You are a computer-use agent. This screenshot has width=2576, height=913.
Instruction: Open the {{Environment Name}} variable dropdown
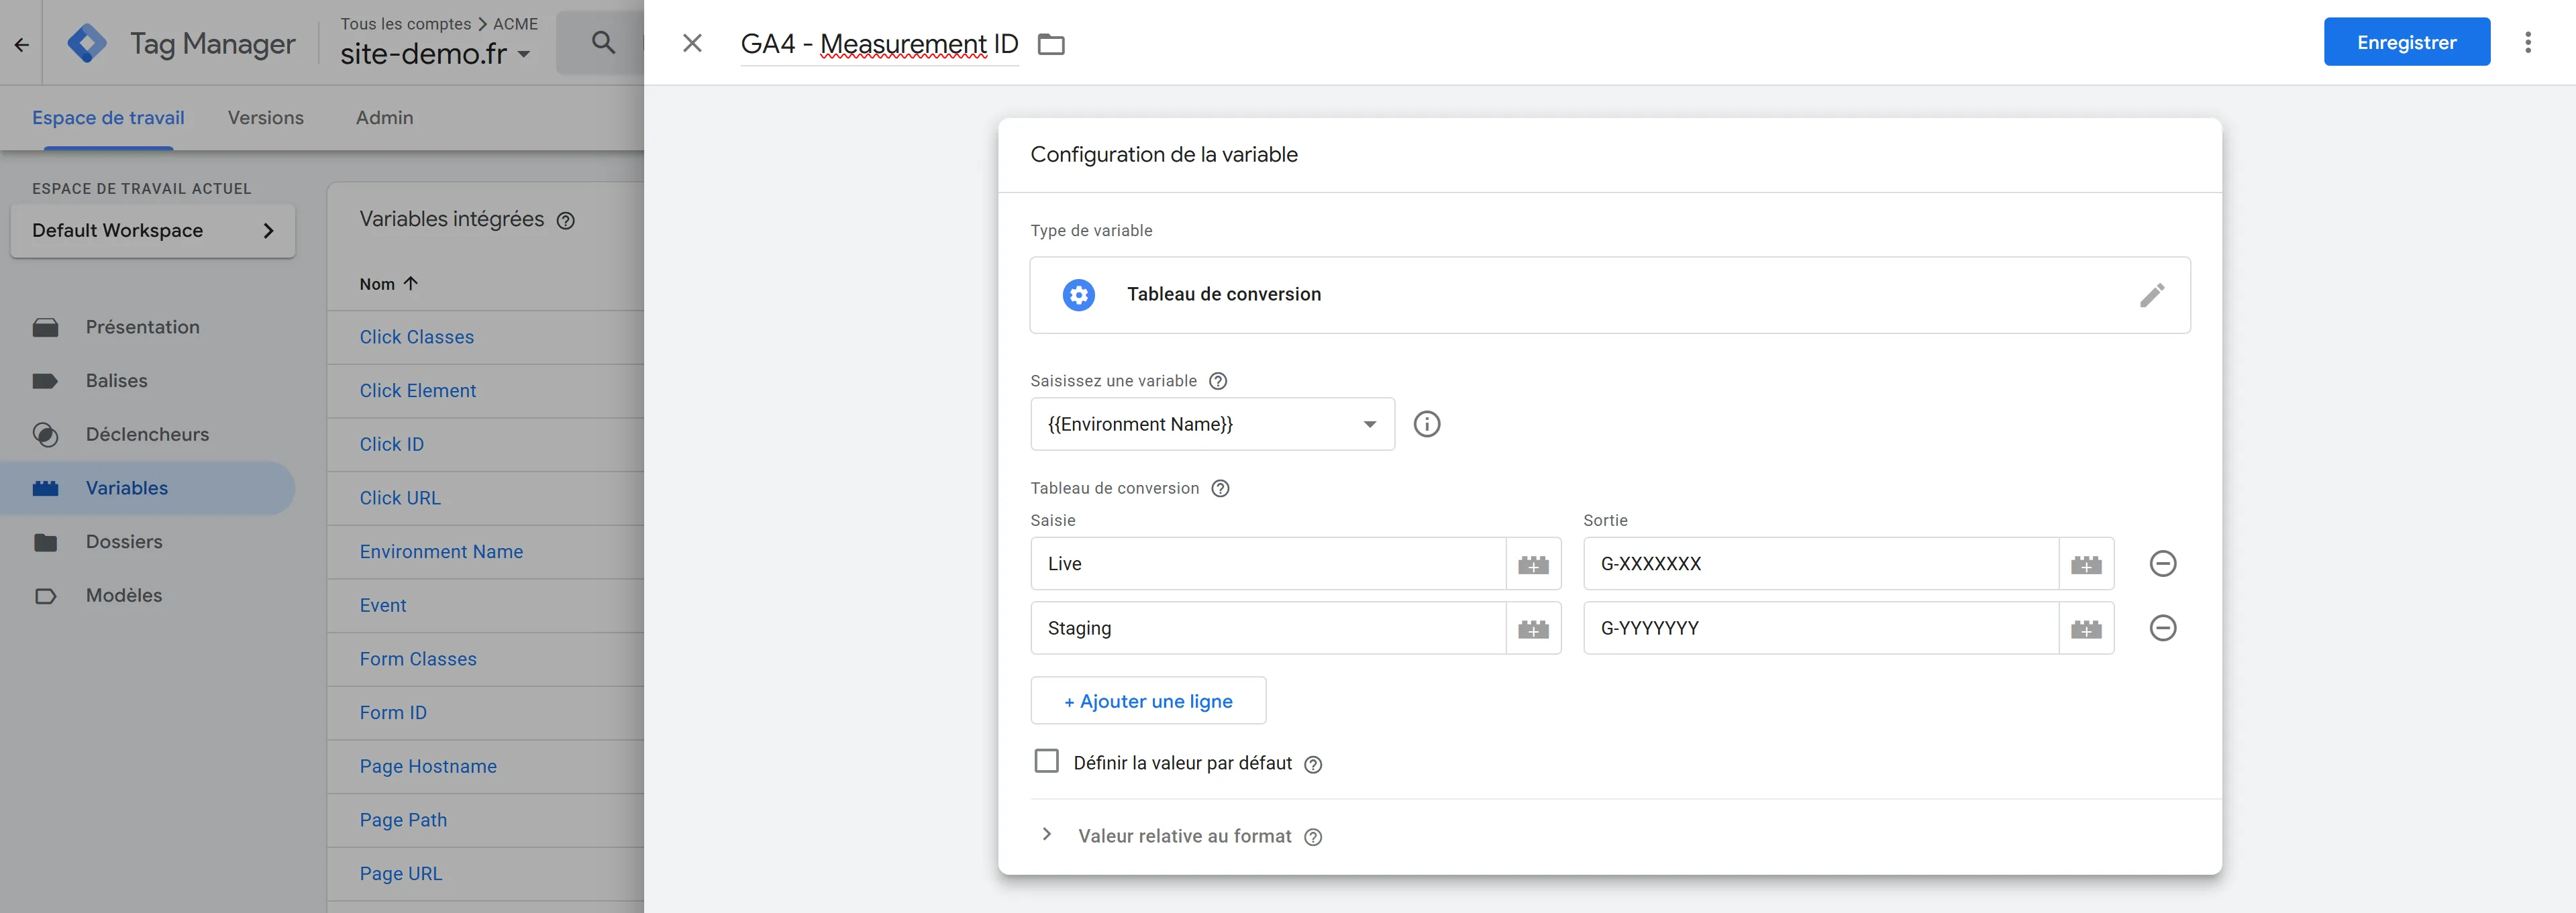(1212, 424)
